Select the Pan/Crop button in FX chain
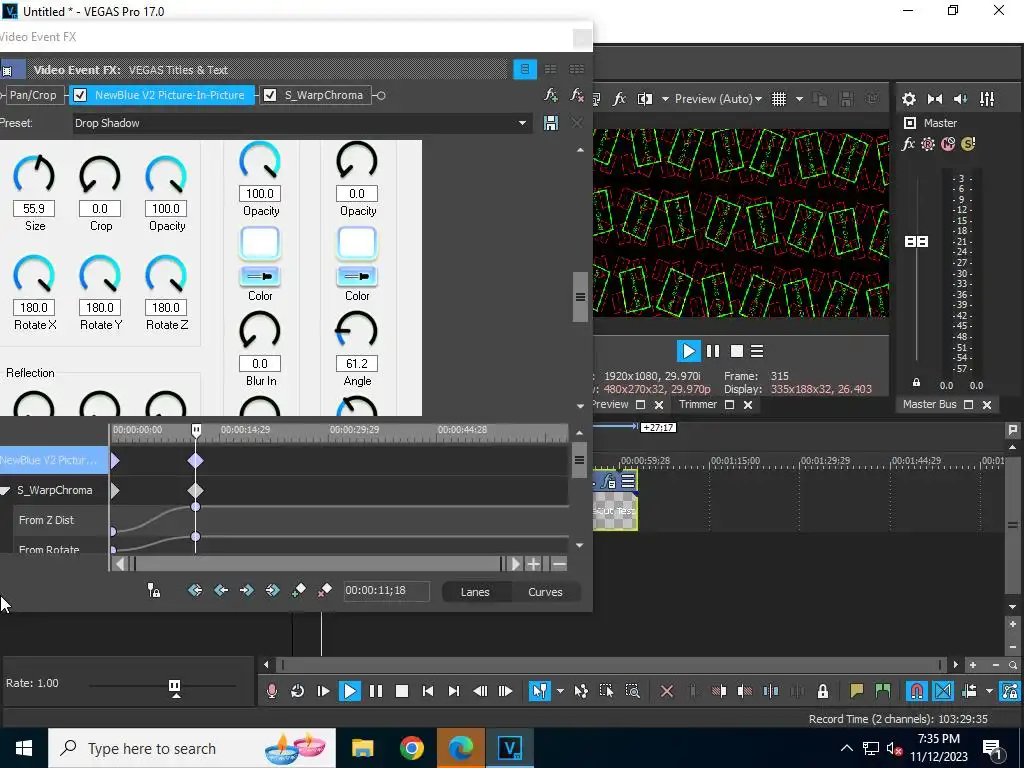The height and width of the screenshot is (768, 1024). click(x=33, y=95)
